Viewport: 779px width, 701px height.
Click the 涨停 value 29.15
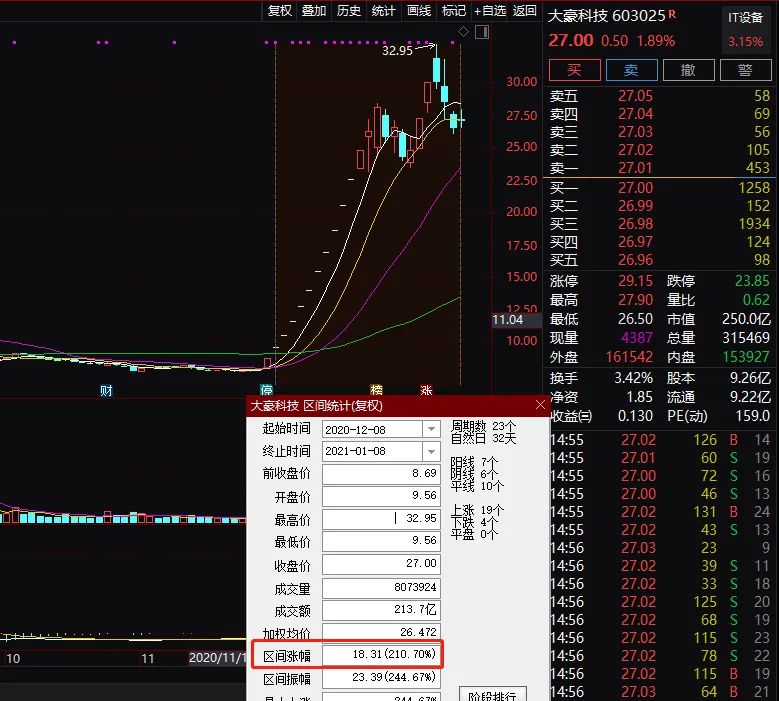click(635, 281)
